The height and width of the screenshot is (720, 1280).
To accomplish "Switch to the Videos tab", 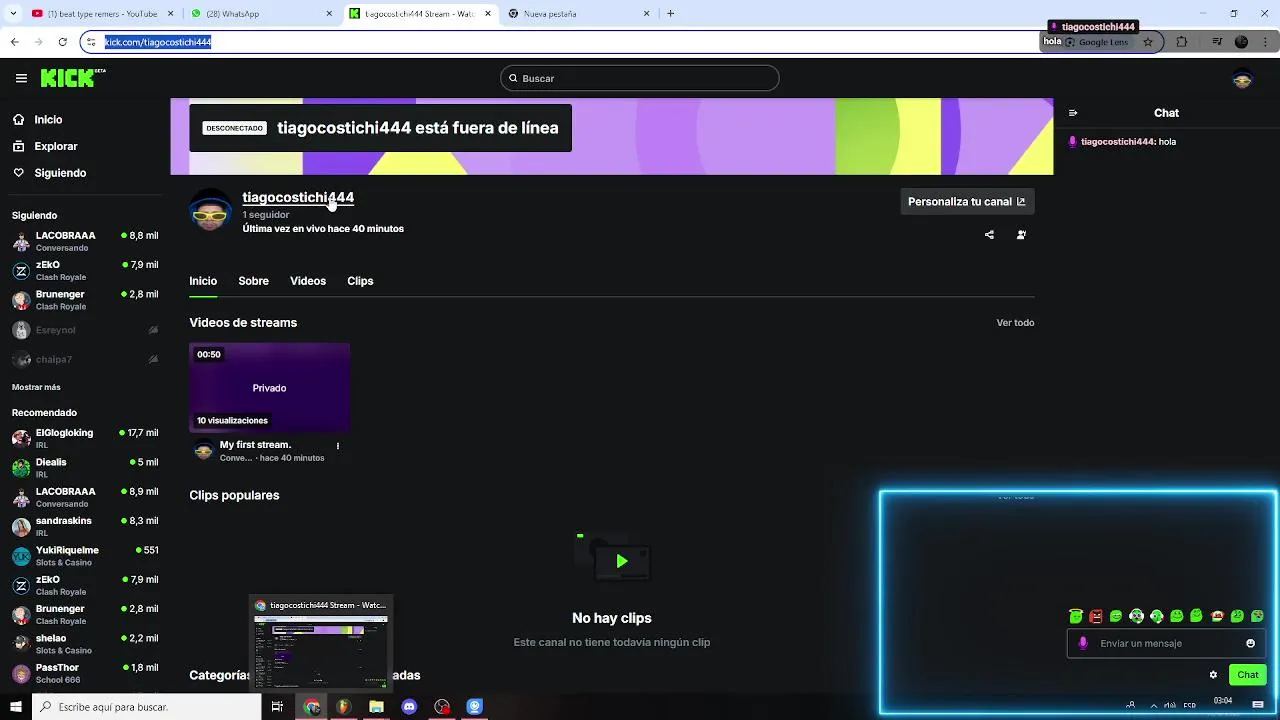I will [x=308, y=281].
